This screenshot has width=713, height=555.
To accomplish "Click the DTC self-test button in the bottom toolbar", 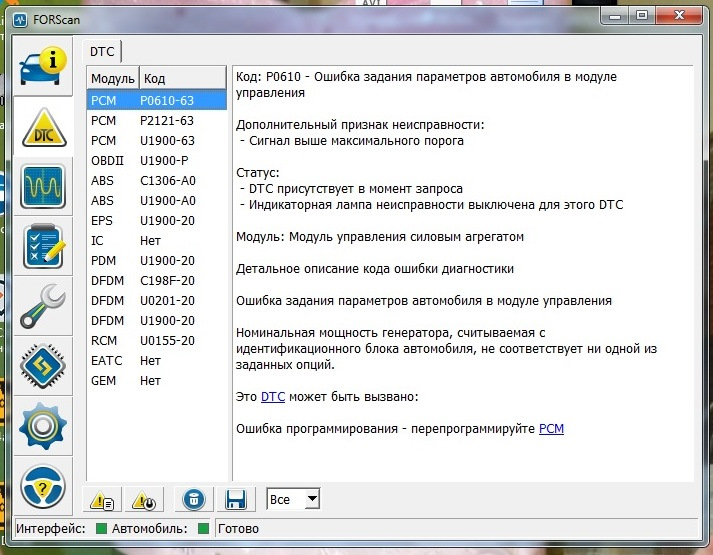I will pos(144,500).
